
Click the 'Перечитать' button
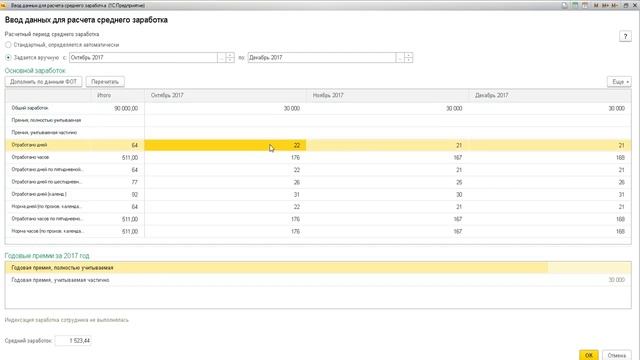click(105, 82)
